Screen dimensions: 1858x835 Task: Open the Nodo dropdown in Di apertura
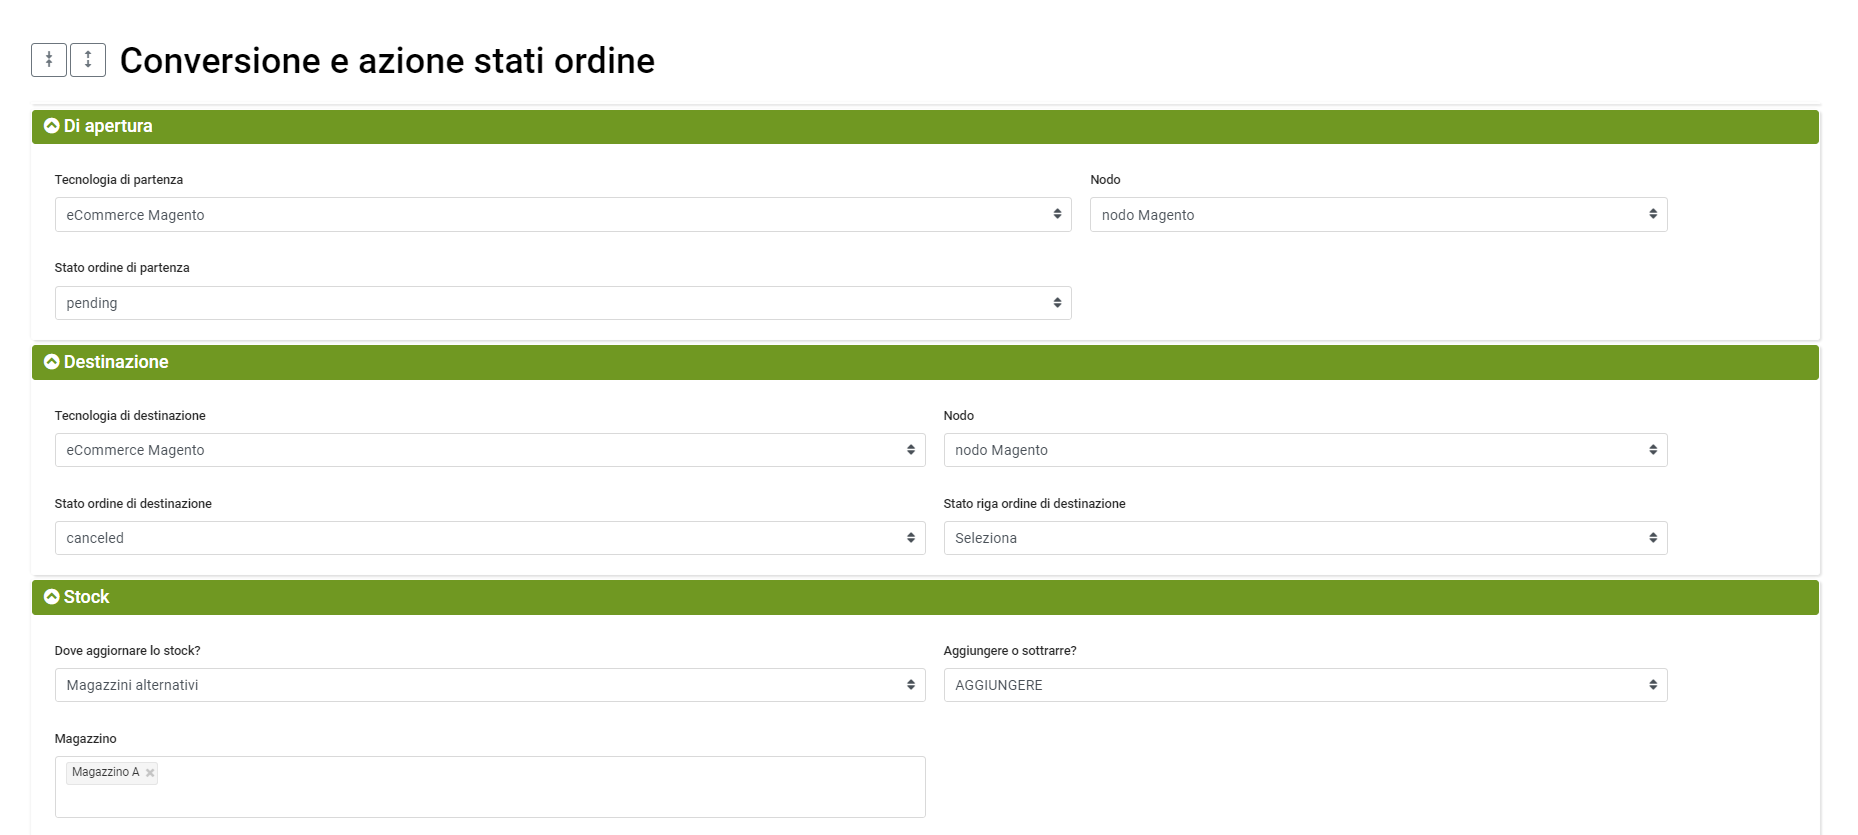tap(1377, 215)
